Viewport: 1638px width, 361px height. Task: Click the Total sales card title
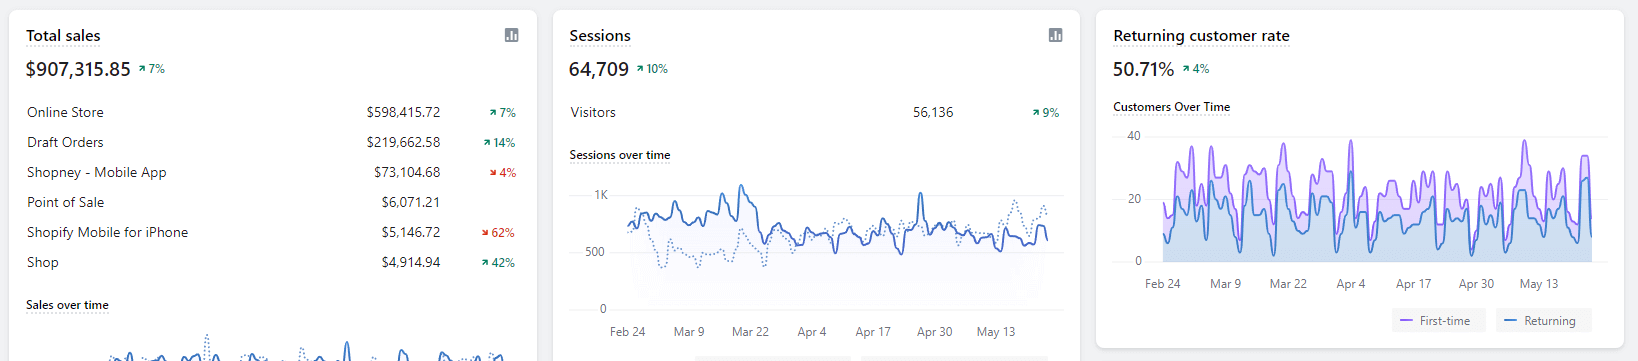[63, 36]
